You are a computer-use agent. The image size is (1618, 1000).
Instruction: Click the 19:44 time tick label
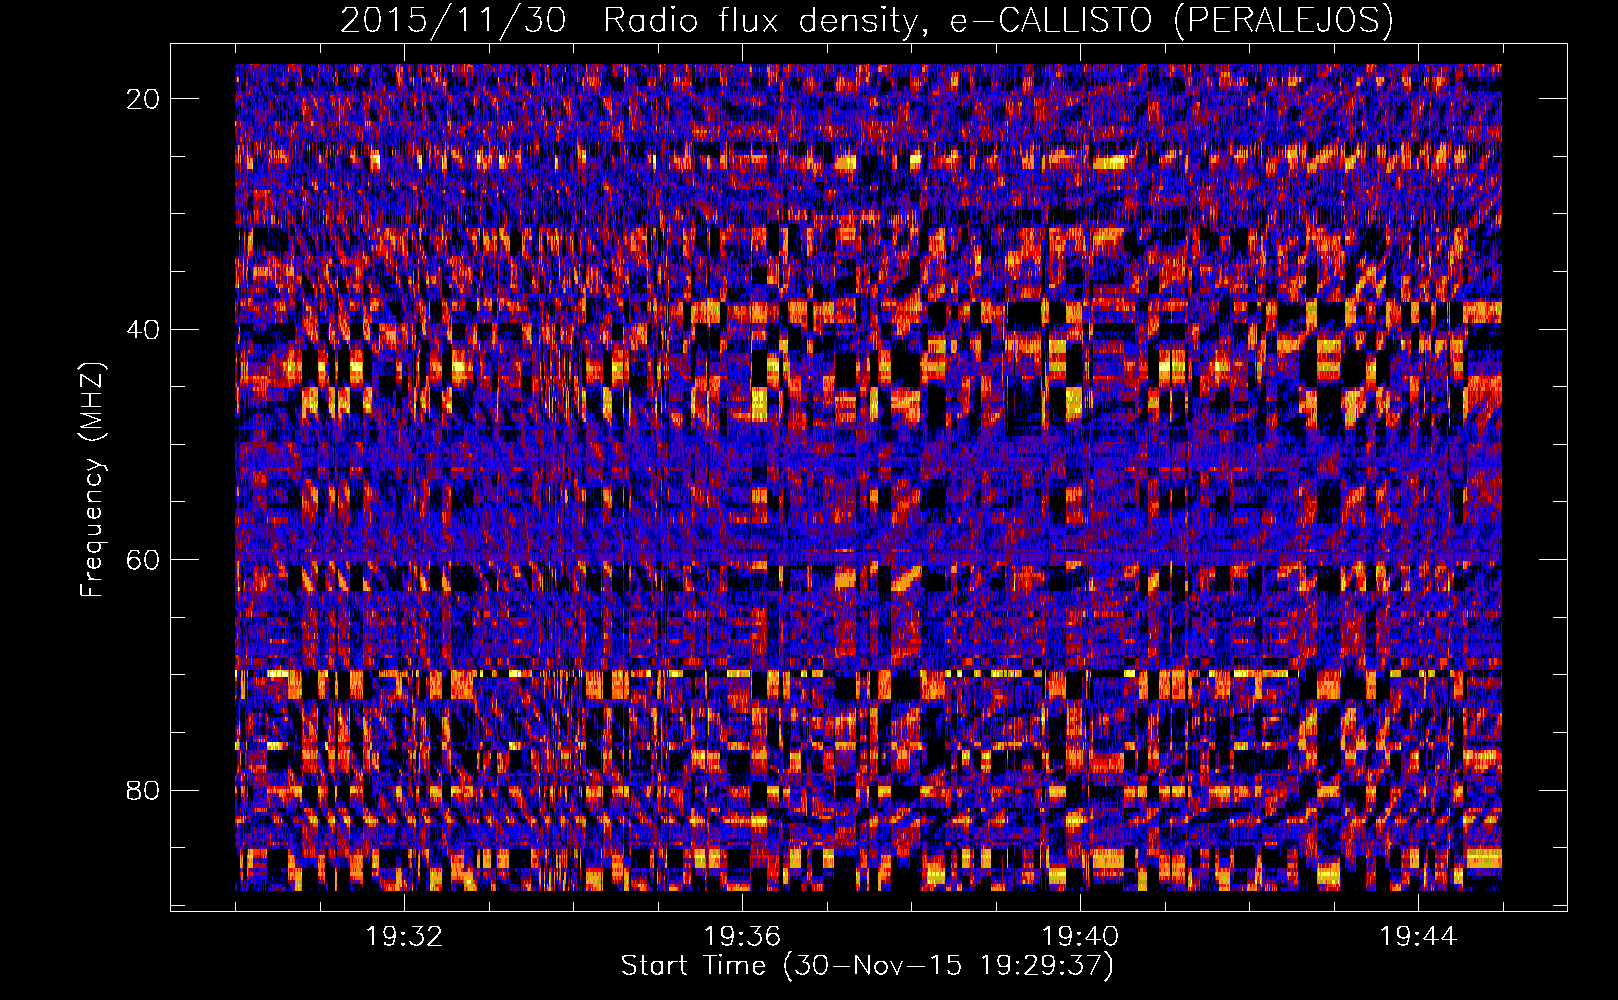click(x=1418, y=937)
